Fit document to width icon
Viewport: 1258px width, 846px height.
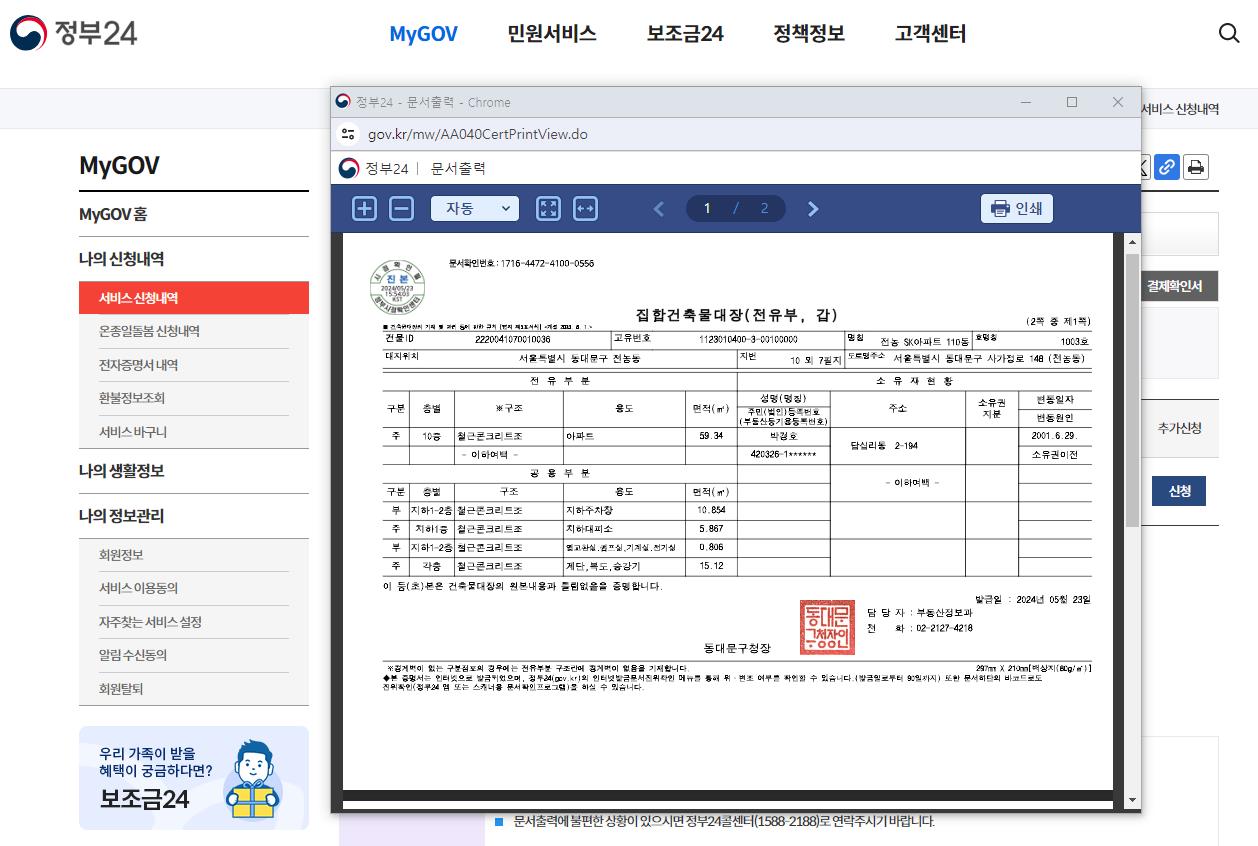click(585, 208)
